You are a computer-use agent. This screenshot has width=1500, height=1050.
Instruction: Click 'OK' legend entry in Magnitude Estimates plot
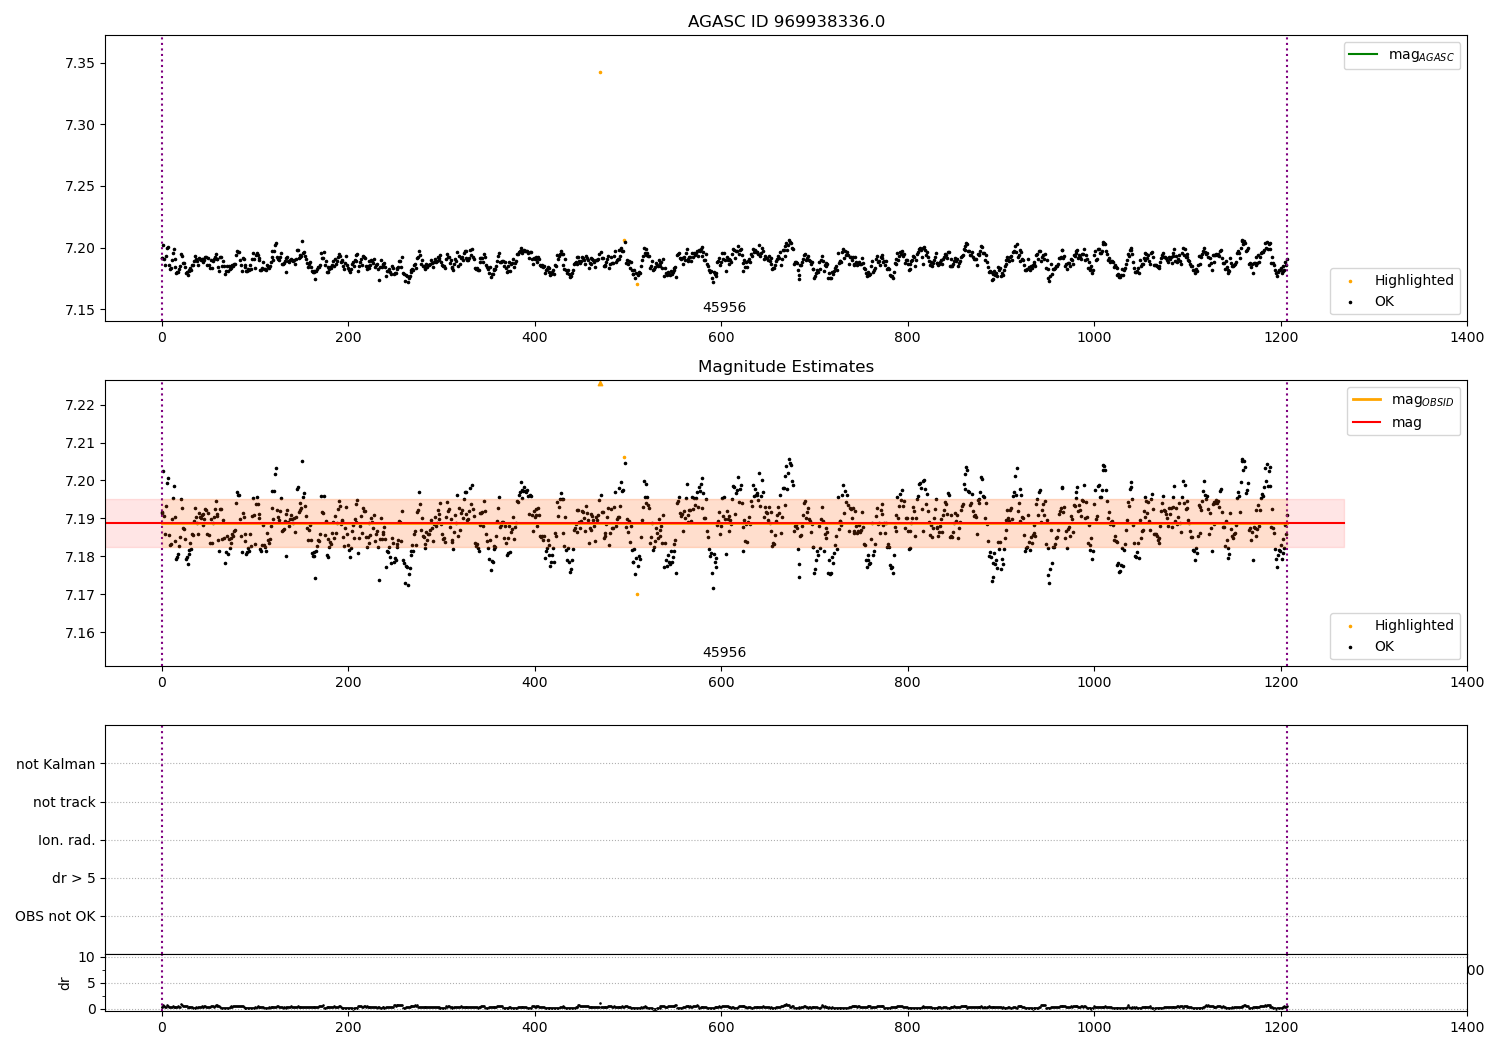(1372, 647)
